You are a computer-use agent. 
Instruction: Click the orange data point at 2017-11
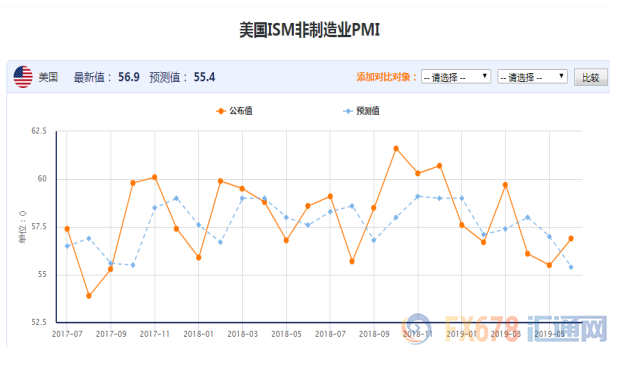click(155, 177)
